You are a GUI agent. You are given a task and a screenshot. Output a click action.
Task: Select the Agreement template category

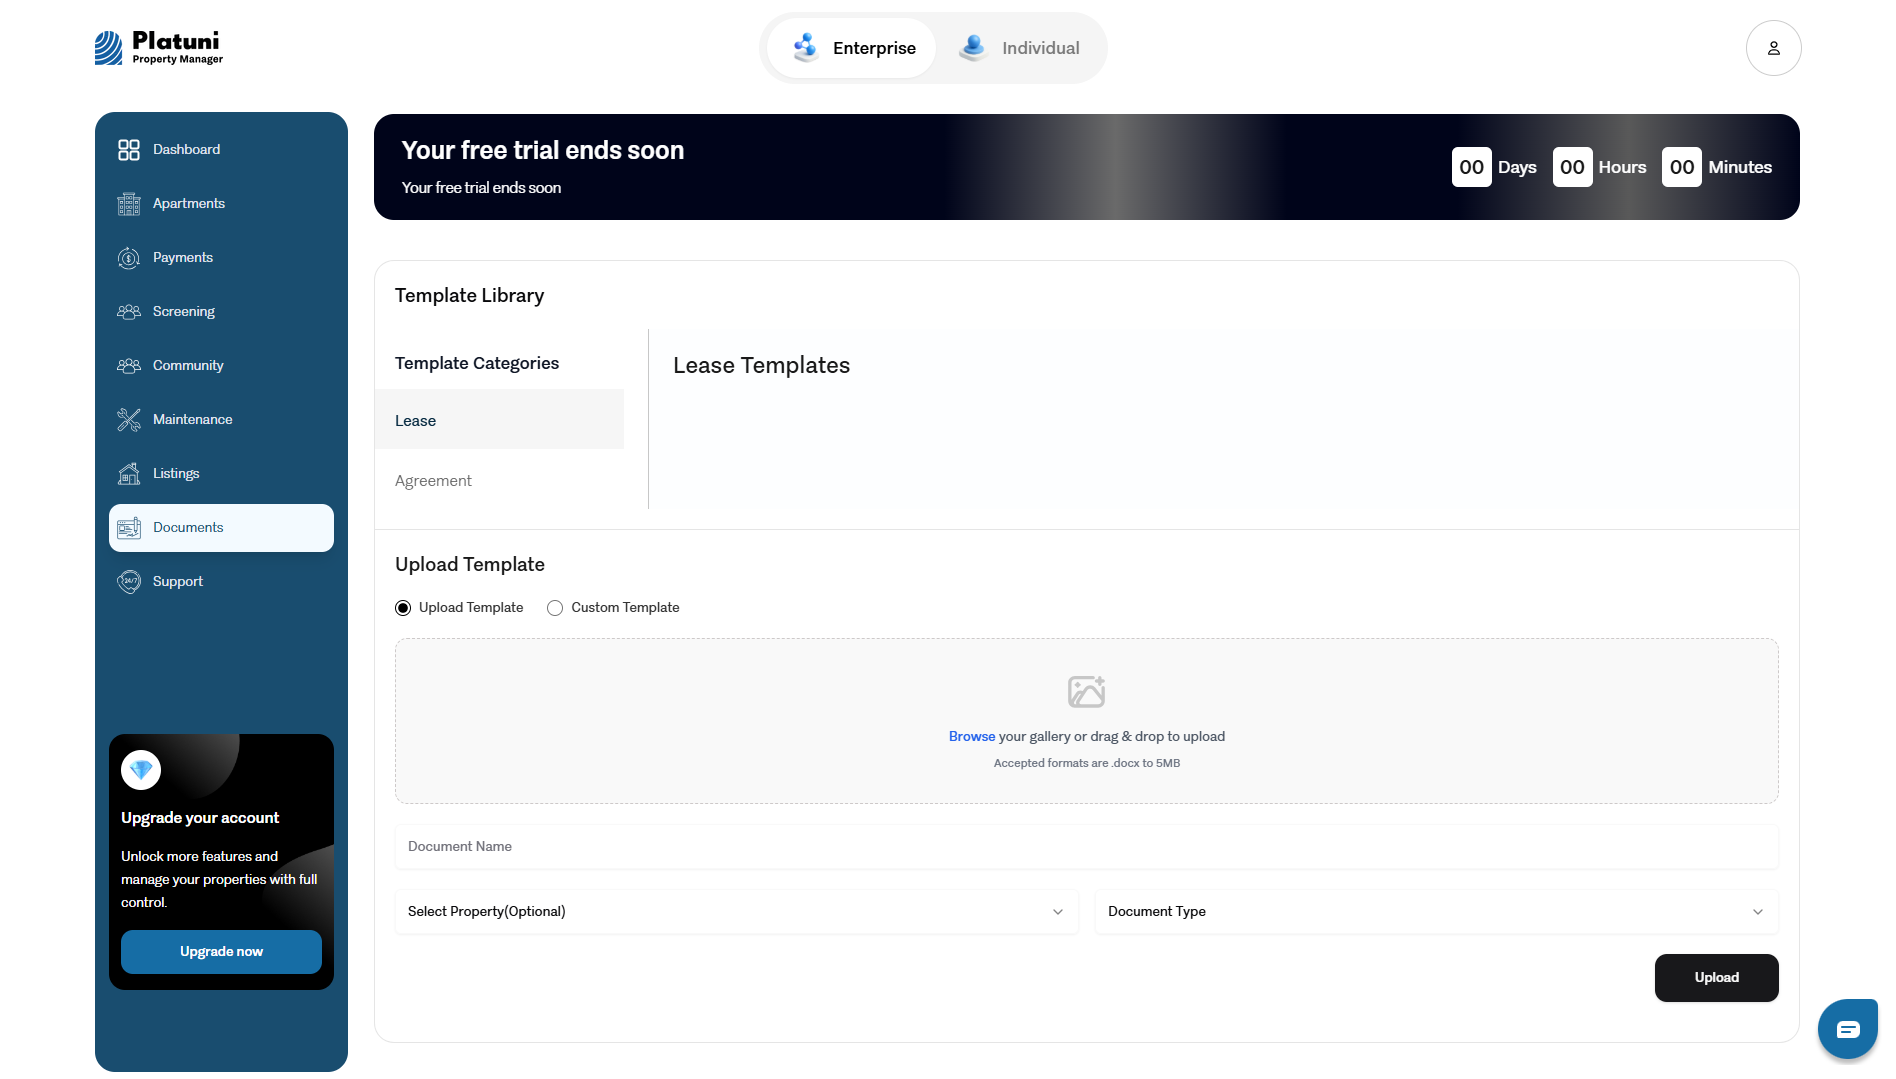pyautogui.click(x=499, y=480)
